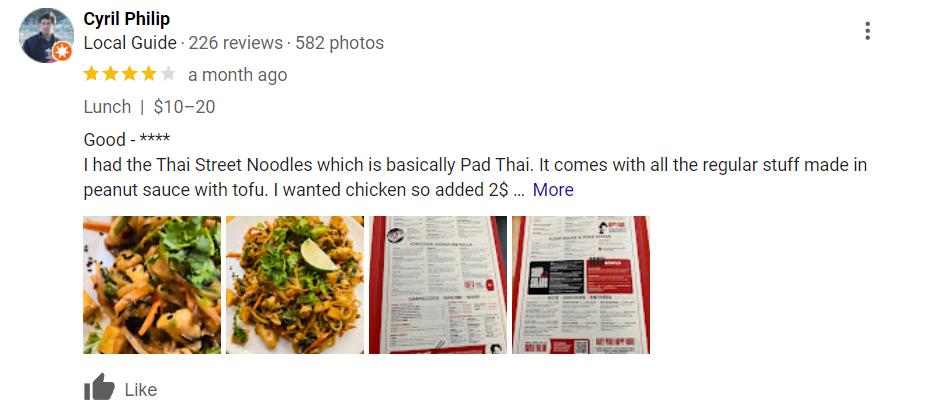
Task: Click Cyril Philip's profile avatar
Action: pyautogui.click(x=46, y=36)
